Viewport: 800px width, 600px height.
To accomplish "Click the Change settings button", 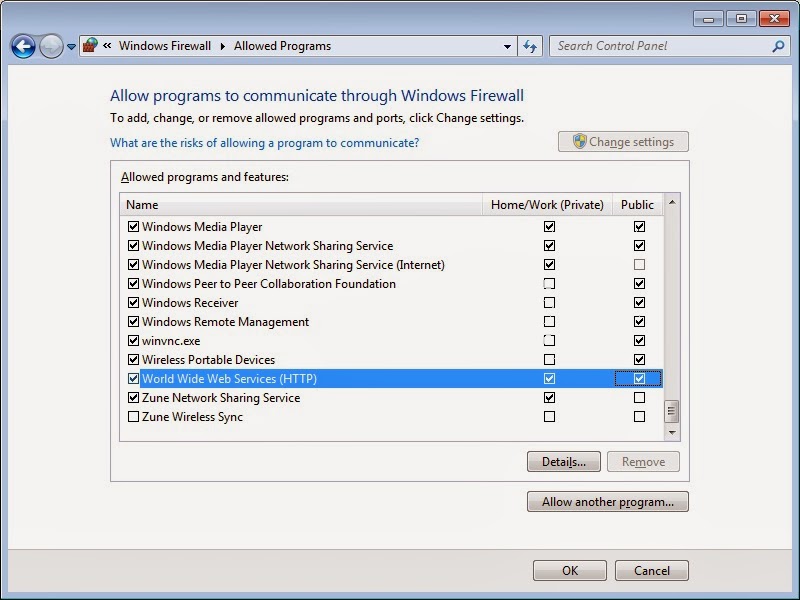I will tap(623, 142).
